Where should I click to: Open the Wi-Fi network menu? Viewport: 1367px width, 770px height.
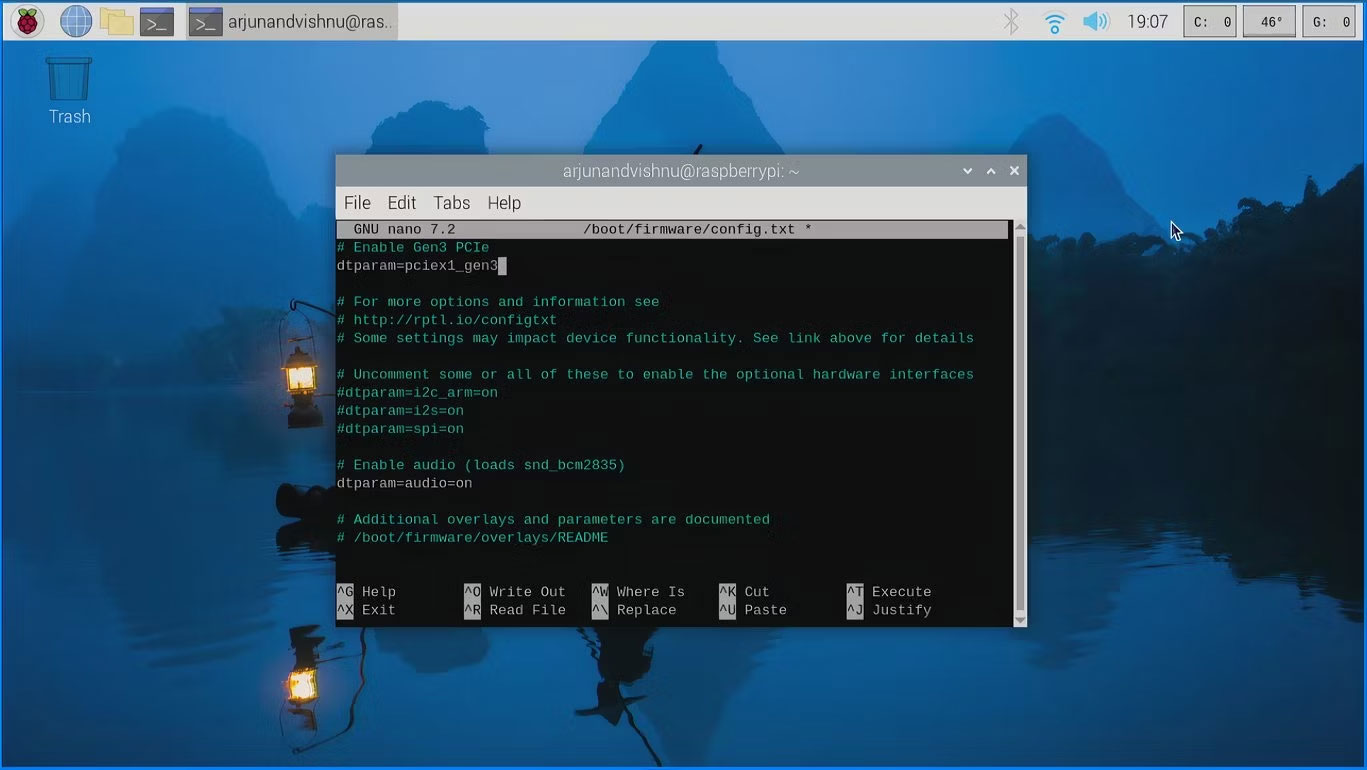click(1054, 21)
